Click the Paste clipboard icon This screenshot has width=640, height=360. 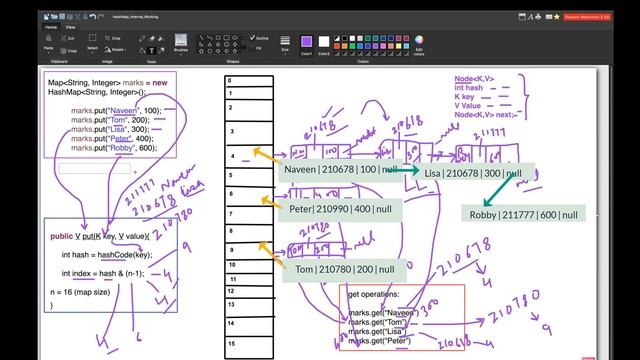(x=49, y=38)
